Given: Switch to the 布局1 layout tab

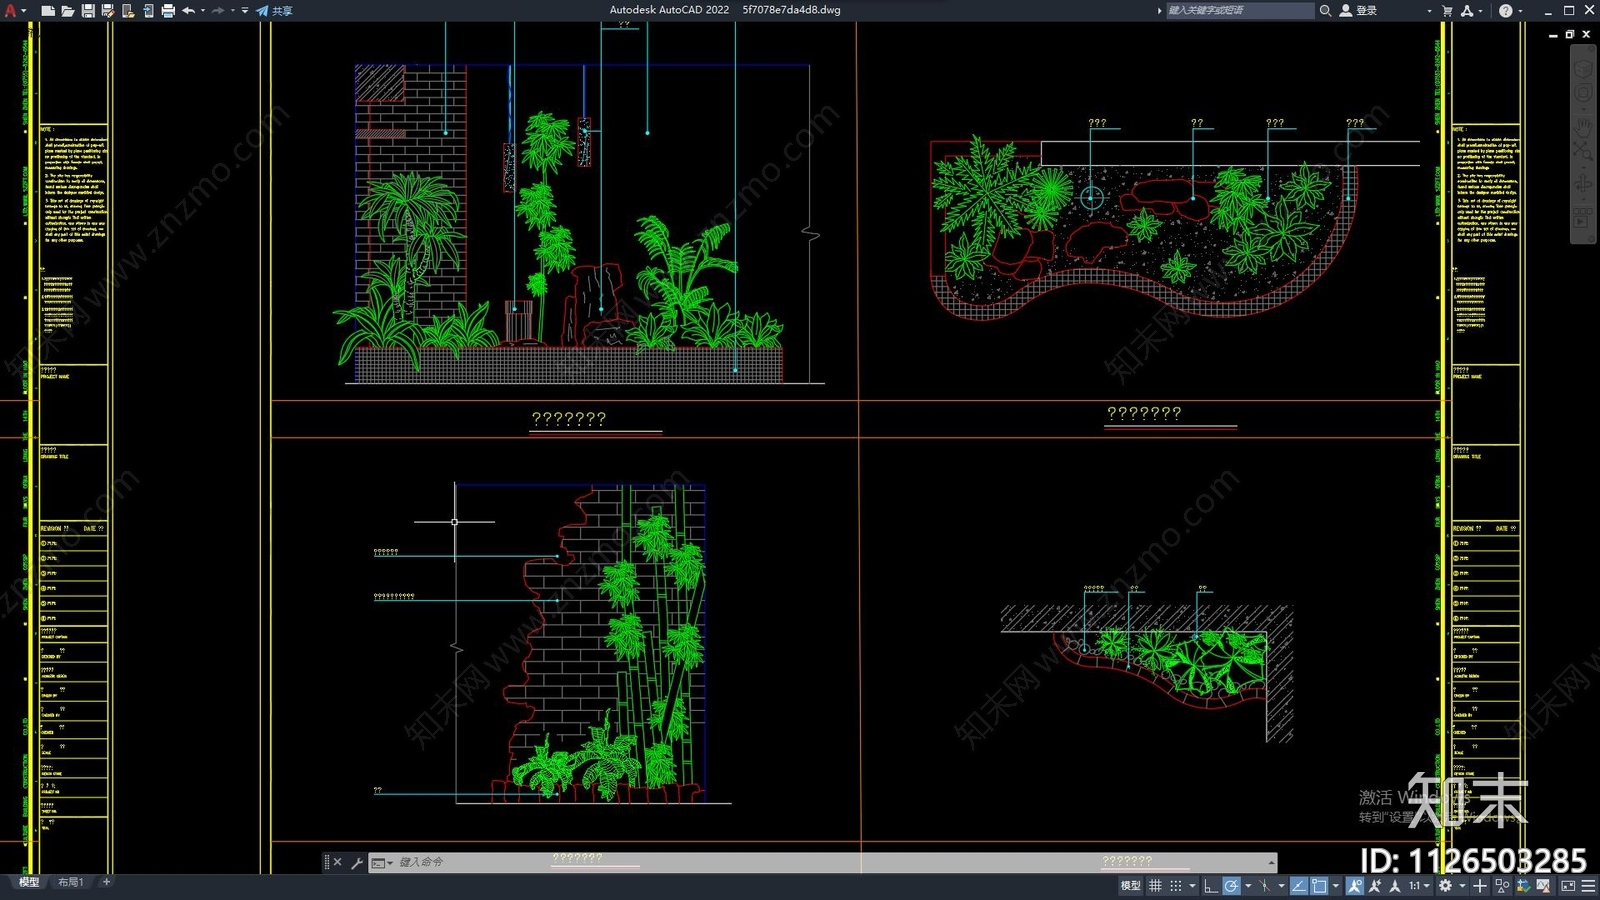Looking at the screenshot, I should (70, 882).
